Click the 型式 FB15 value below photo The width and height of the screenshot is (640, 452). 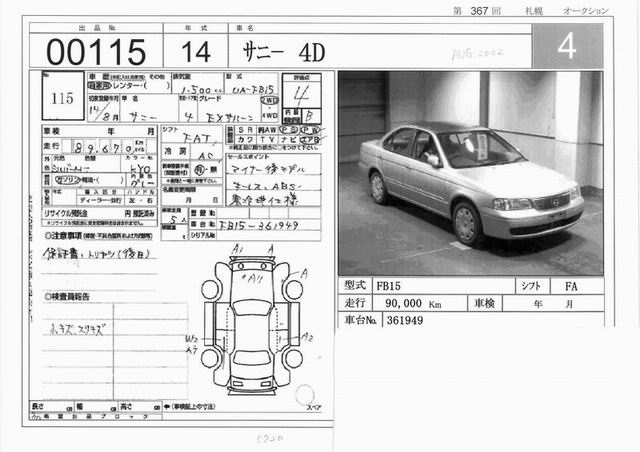[x=389, y=286]
